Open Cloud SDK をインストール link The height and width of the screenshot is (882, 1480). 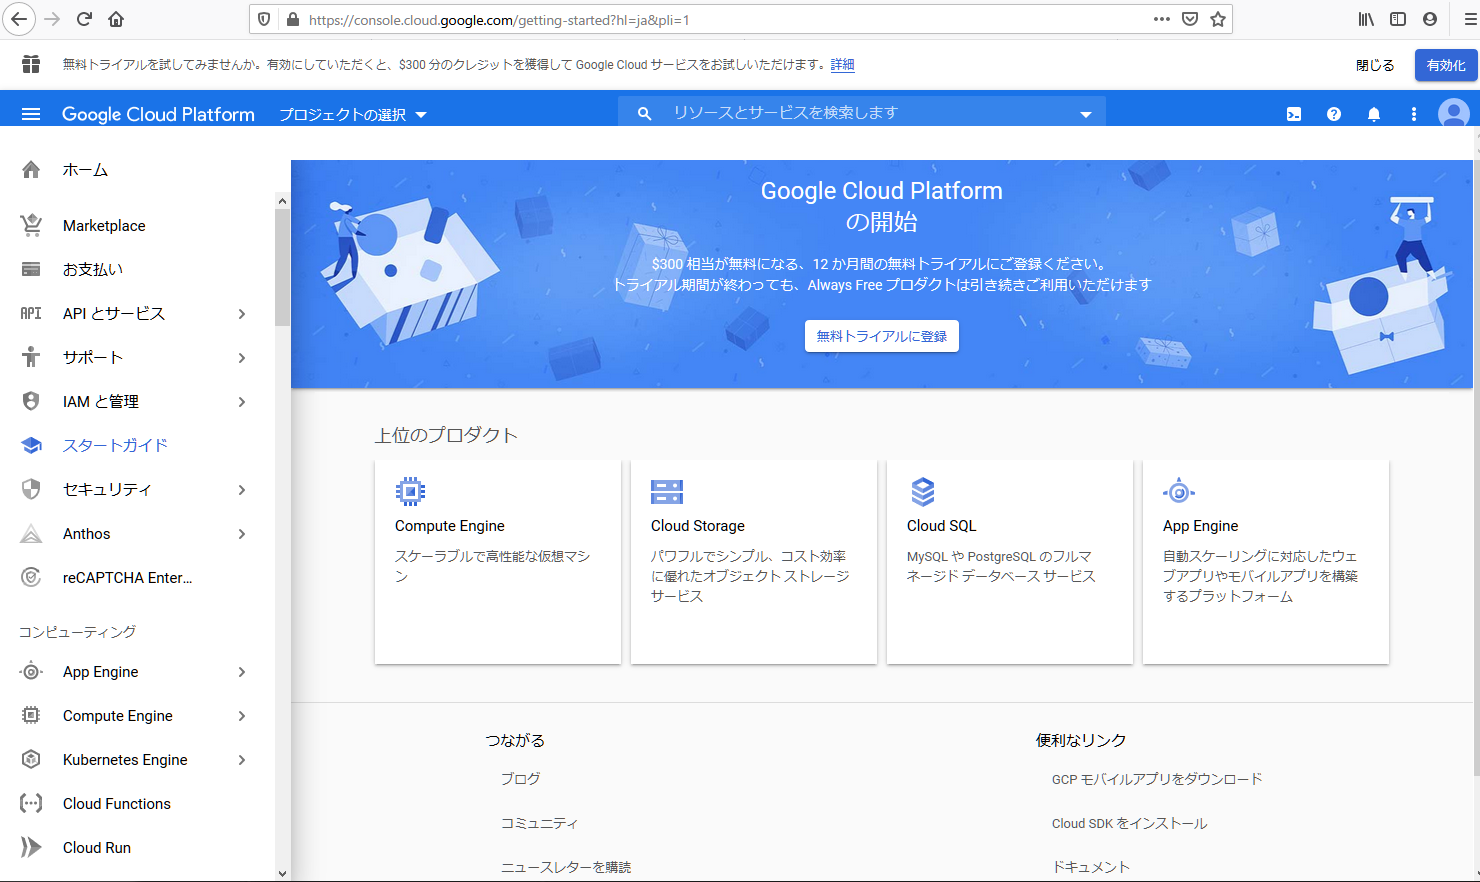pyautogui.click(x=1129, y=823)
